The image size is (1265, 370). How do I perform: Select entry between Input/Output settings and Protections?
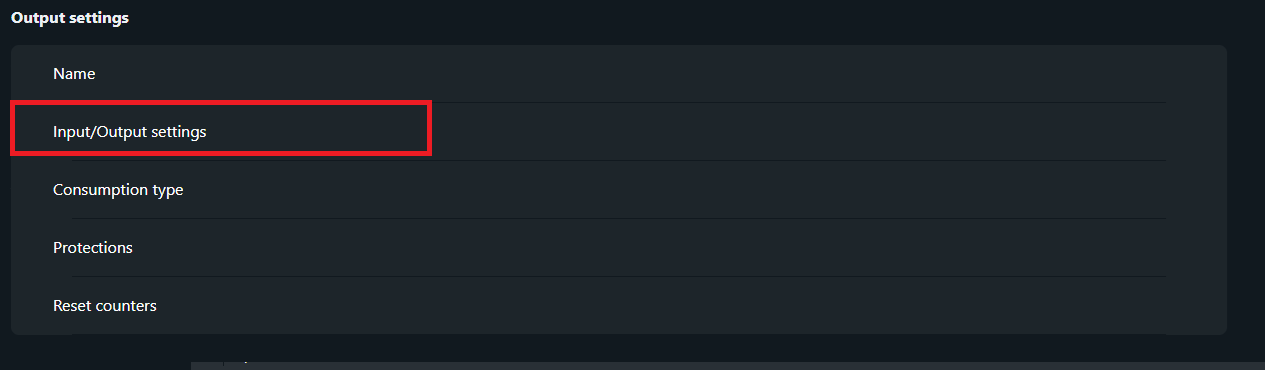tap(618, 190)
